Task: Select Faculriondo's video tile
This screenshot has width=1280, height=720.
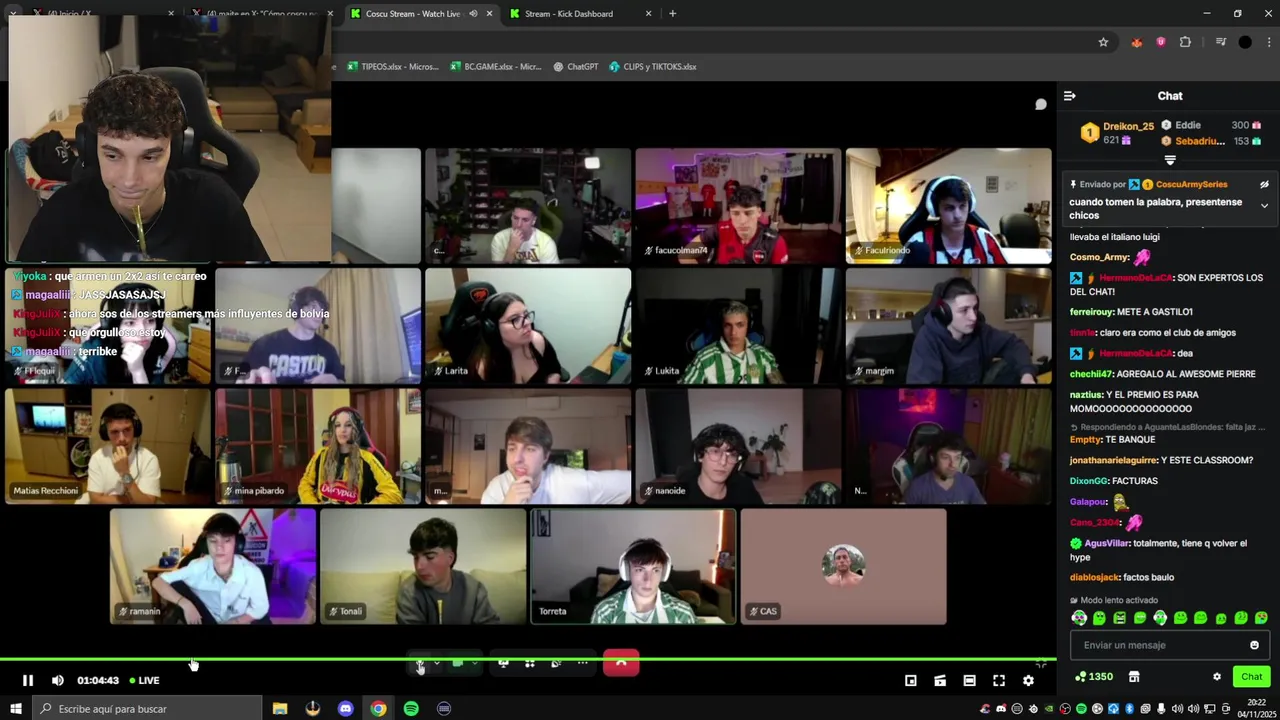Action: (x=949, y=206)
